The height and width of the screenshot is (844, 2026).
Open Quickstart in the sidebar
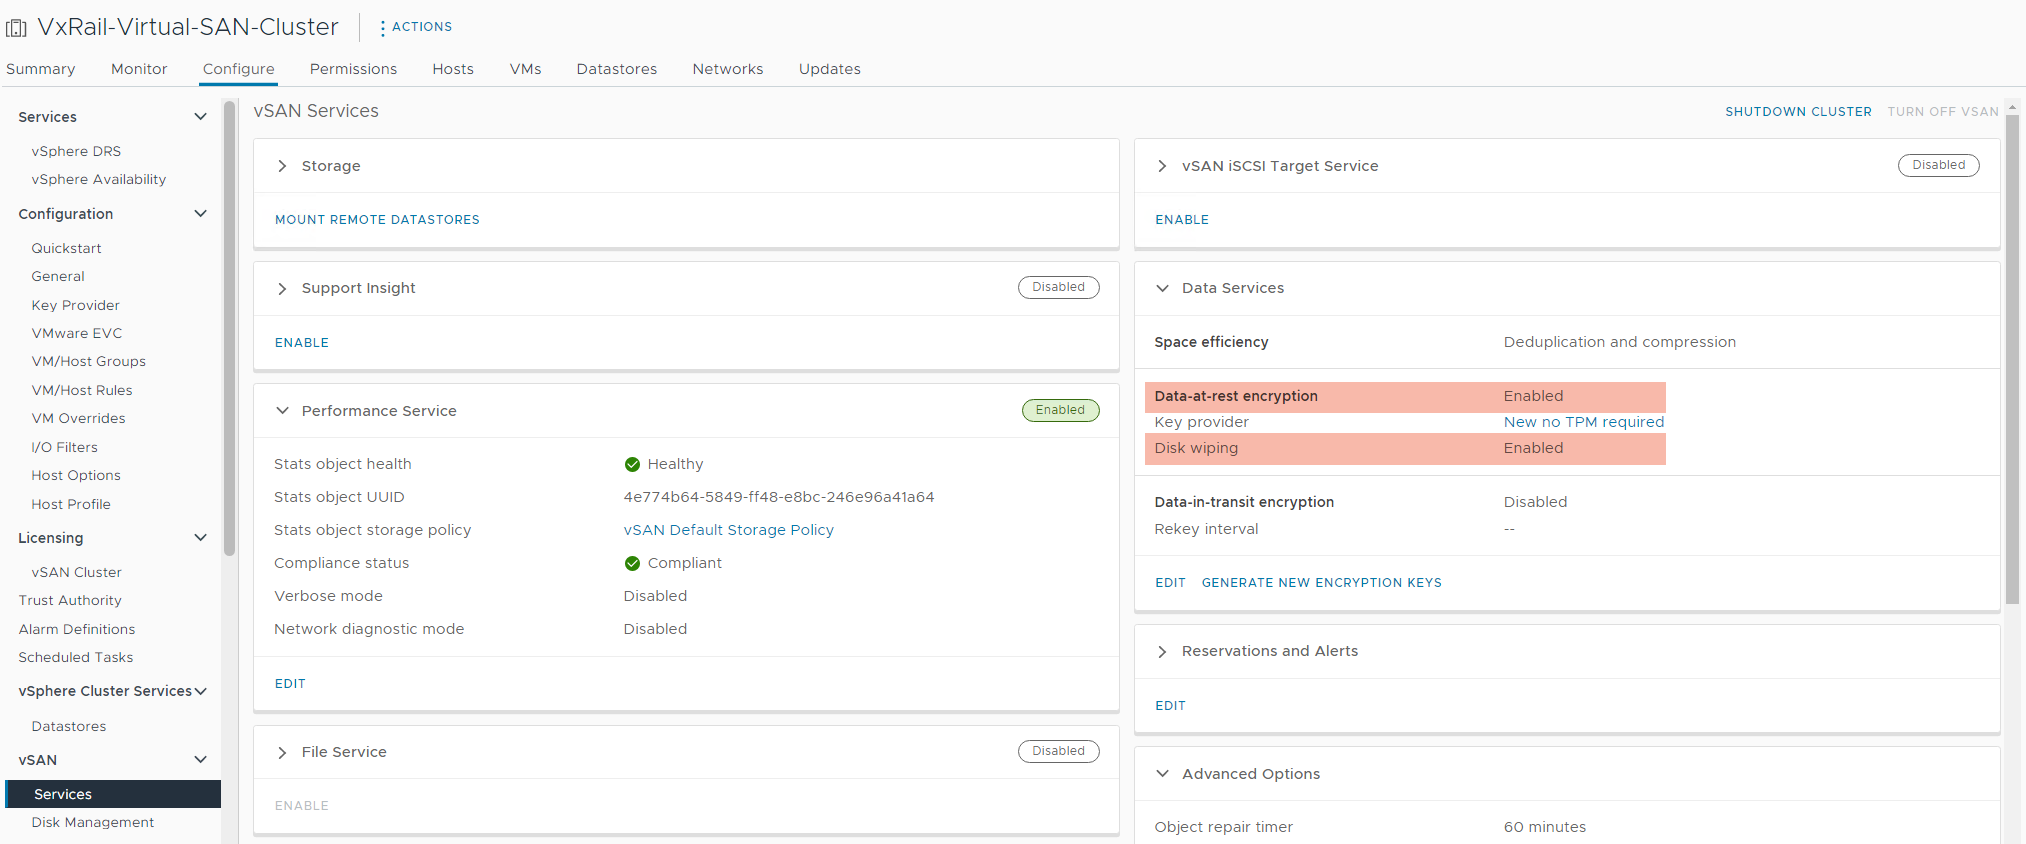point(66,248)
